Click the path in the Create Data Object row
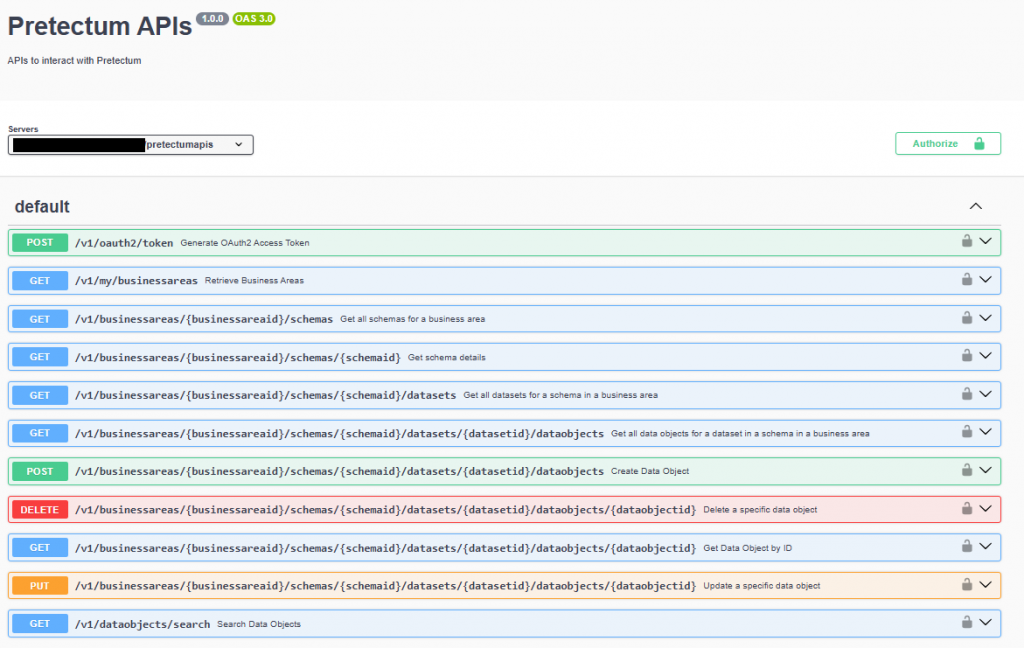The image size is (1024, 648). pyautogui.click(x=339, y=472)
